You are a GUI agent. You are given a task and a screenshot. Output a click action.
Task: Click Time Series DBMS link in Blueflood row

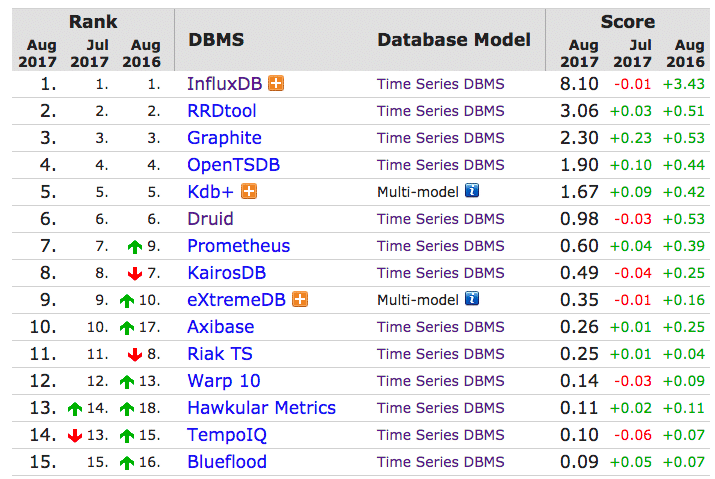click(440, 462)
